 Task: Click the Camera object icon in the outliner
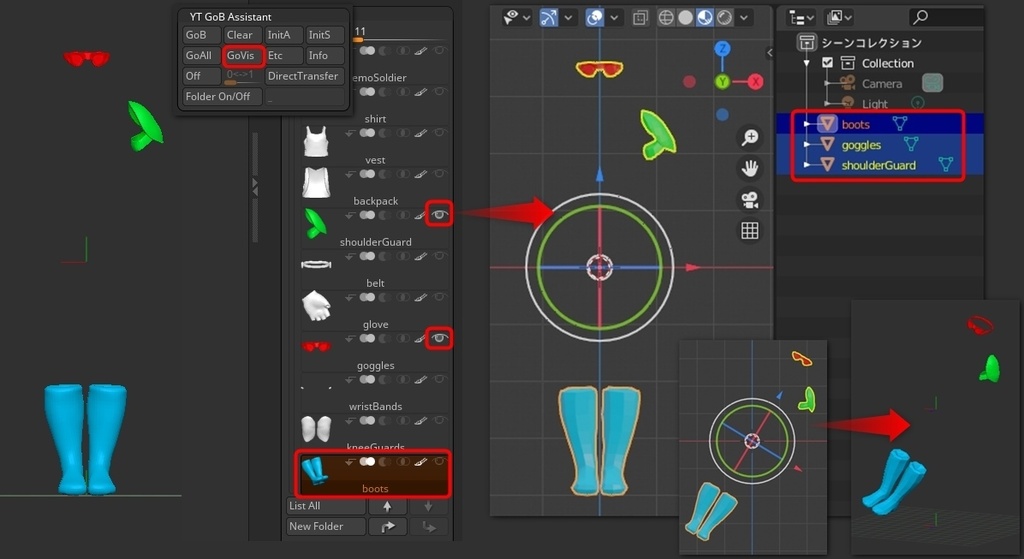coord(847,83)
